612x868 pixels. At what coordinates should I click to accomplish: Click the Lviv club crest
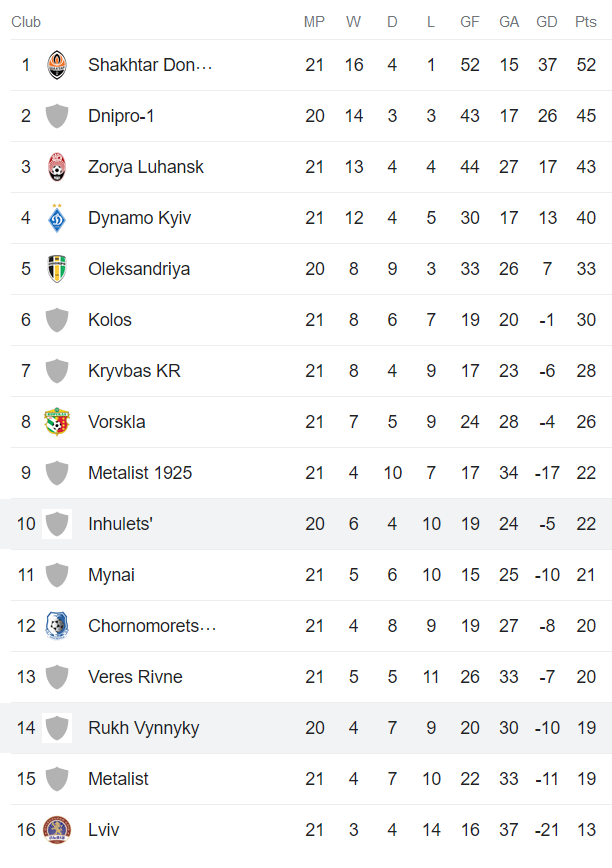(57, 830)
